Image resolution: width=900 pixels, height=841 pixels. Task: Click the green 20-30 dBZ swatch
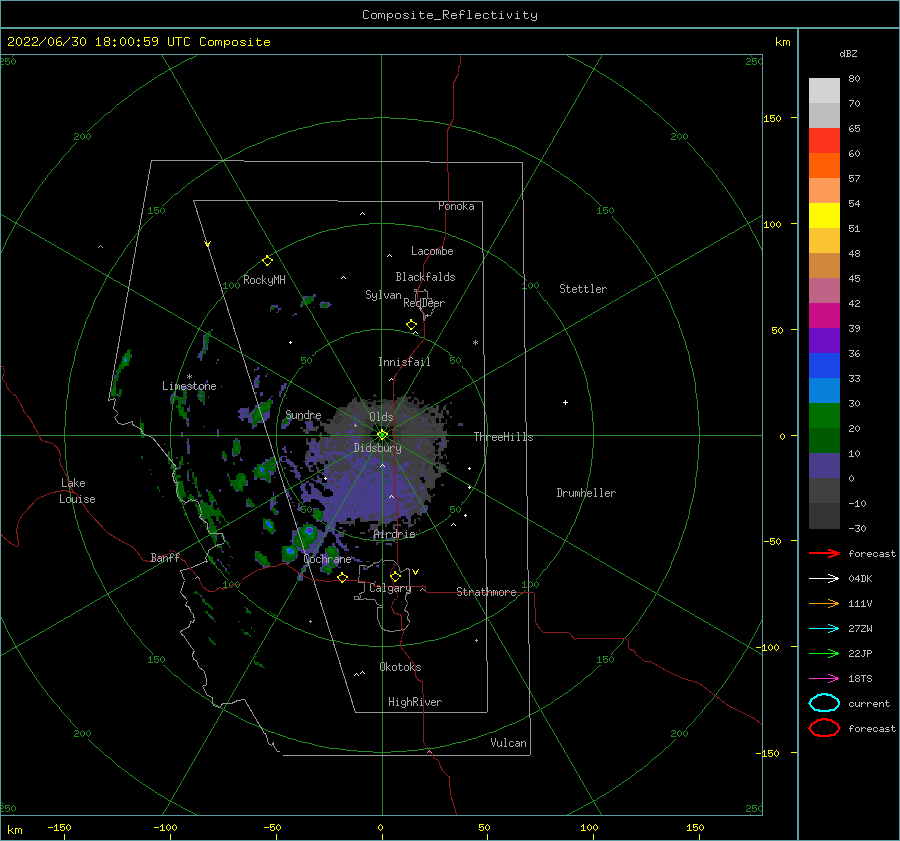(824, 416)
